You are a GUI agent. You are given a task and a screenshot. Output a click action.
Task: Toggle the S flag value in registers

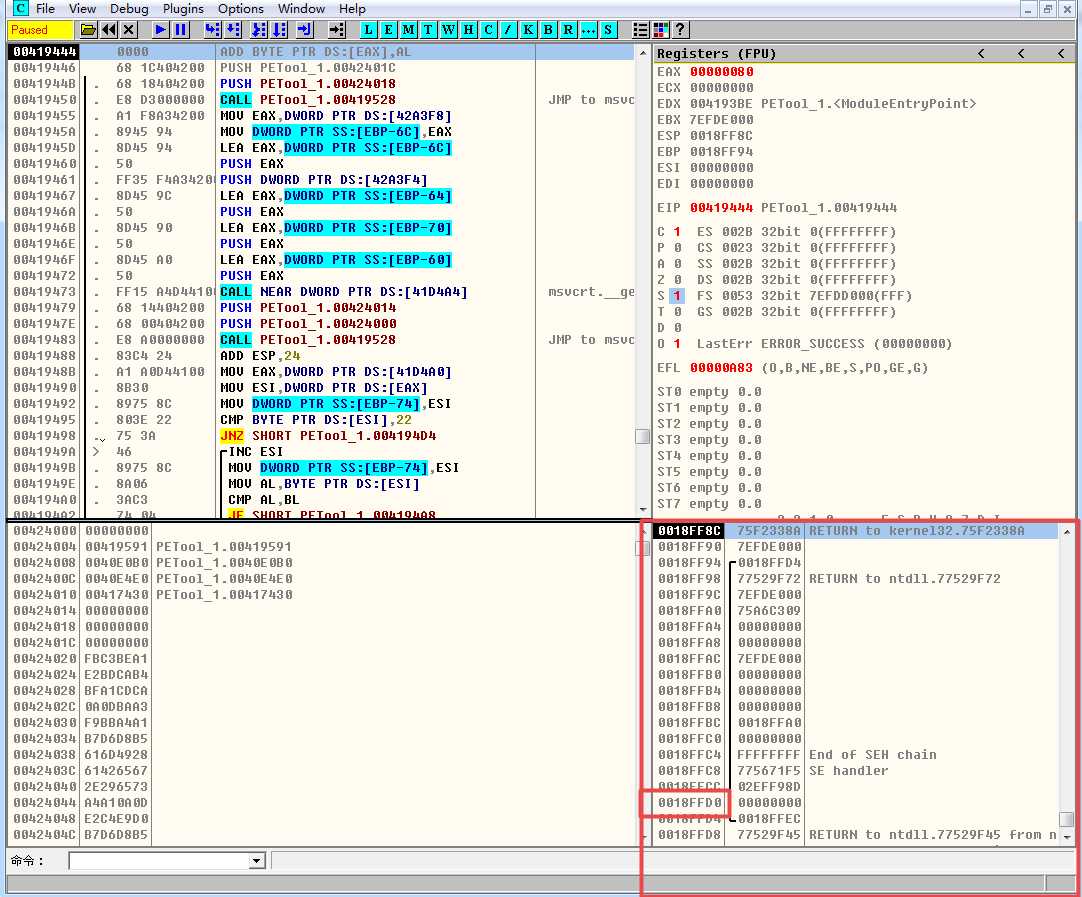tap(675, 296)
